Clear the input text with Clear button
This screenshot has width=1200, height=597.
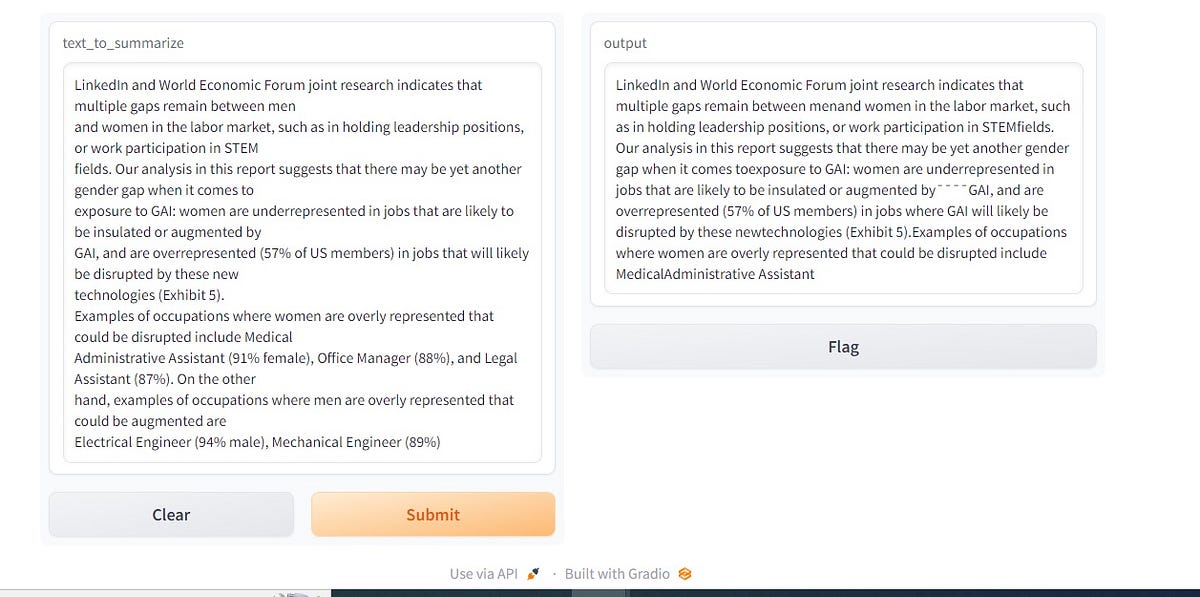coord(170,514)
